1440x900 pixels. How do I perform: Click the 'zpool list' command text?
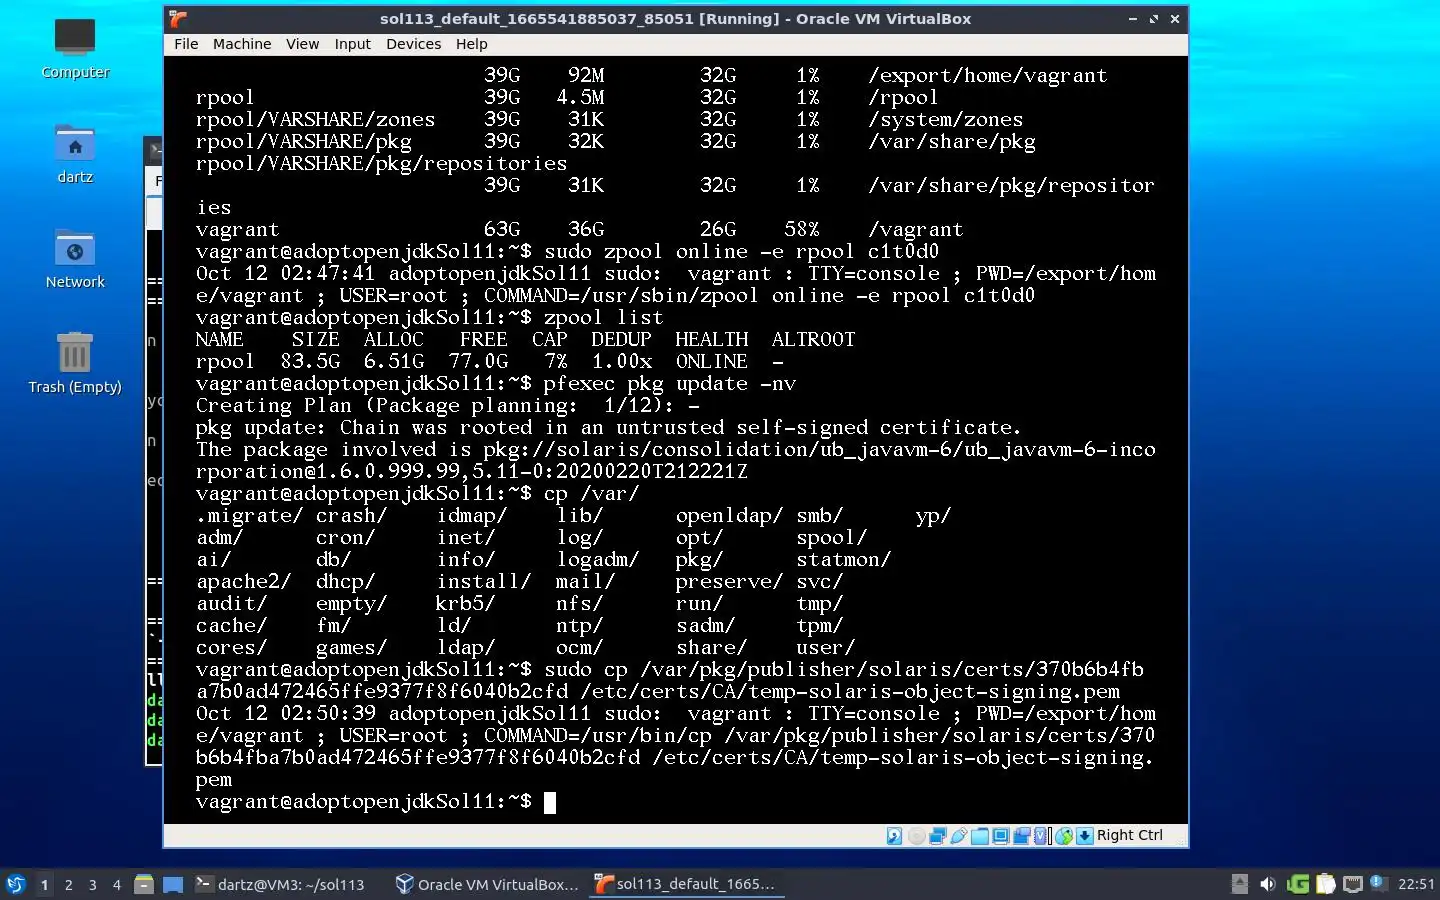point(603,317)
